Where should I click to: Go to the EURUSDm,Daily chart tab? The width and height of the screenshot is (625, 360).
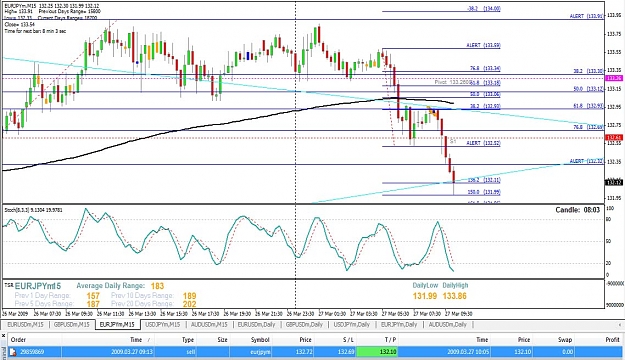pos(256,325)
